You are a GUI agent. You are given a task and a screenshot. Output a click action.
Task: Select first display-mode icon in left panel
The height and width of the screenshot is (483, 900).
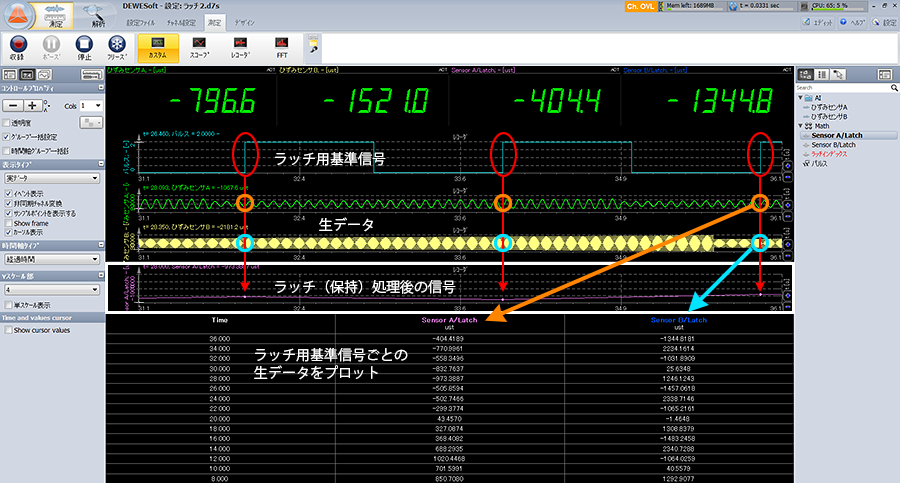[x=10, y=75]
